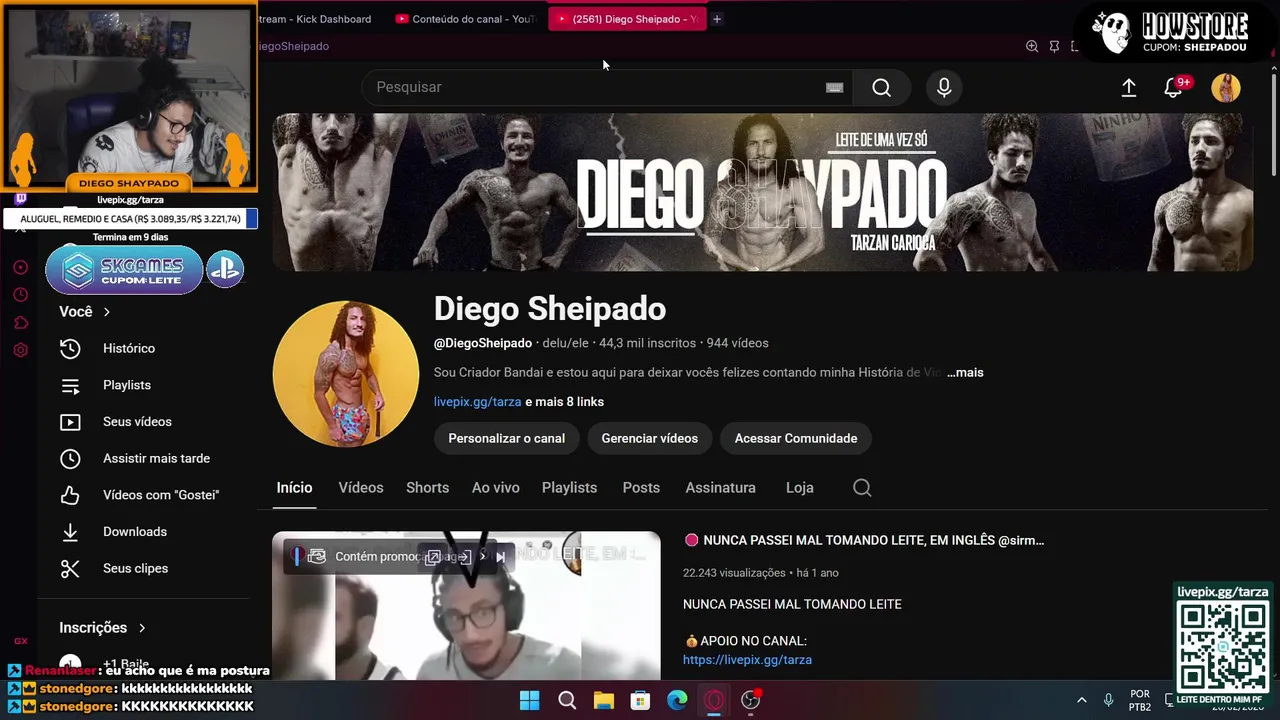
Task: Click the pin icon in address bar
Action: pyautogui.click(x=1054, y=46)
